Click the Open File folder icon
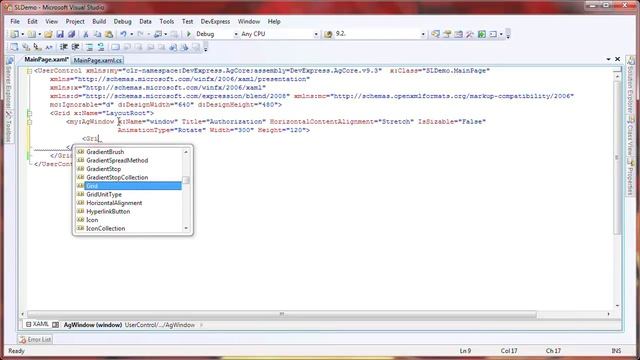Viewport: 640px width, 360px height. pyautogui.click(x=48, y=34)
